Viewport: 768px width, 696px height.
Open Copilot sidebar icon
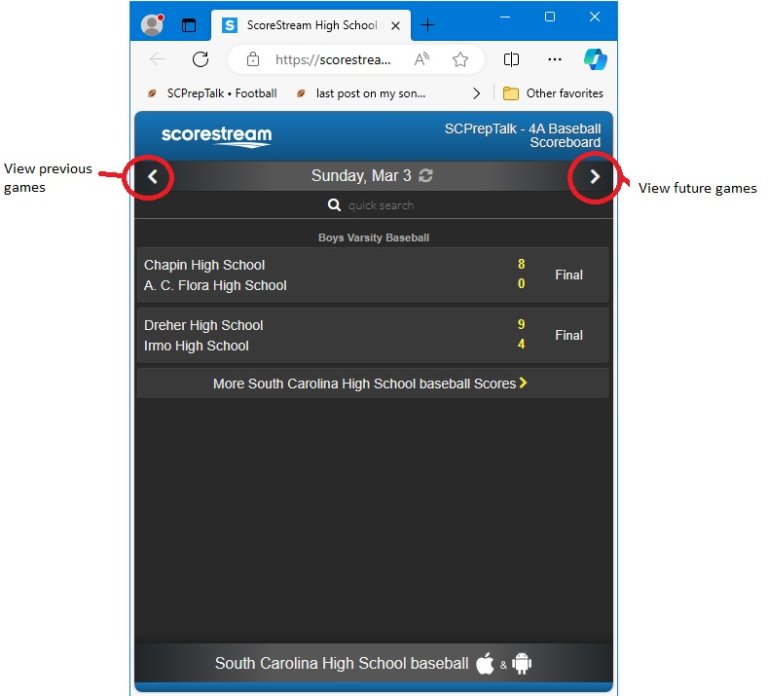click(x=595, y=59)
